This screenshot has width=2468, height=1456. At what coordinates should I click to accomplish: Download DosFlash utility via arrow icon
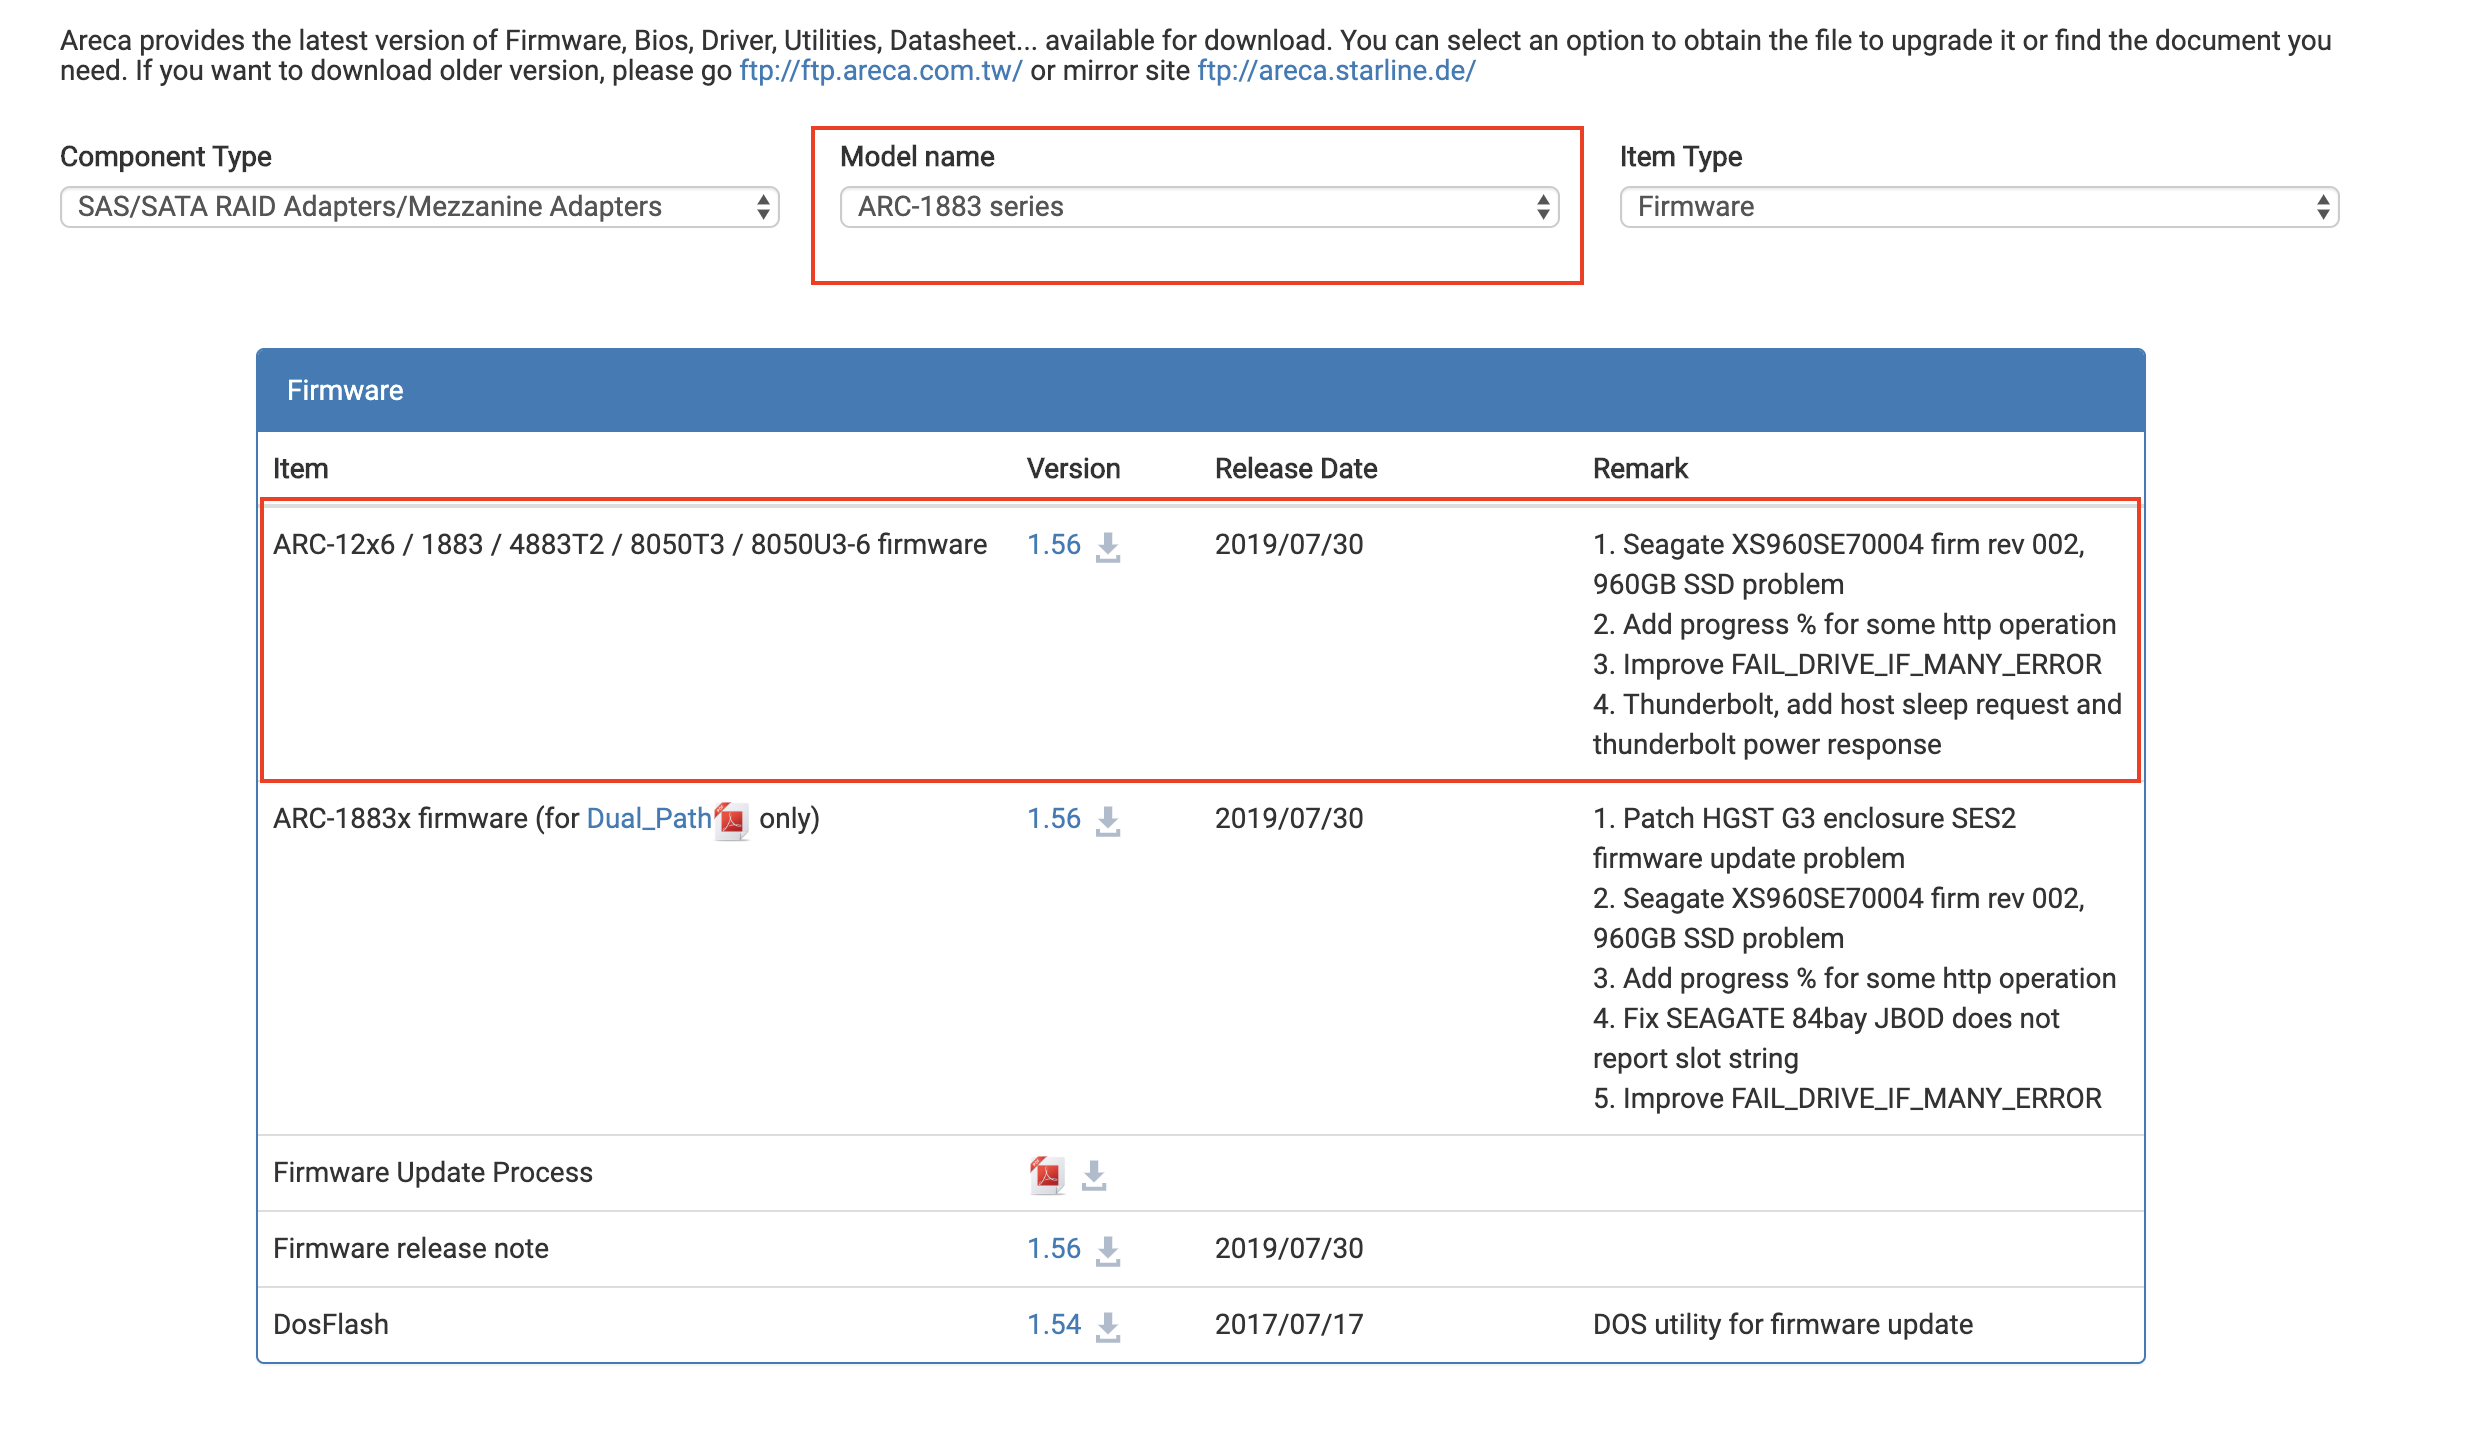pyautogui.click(x=1108, y=1327)
